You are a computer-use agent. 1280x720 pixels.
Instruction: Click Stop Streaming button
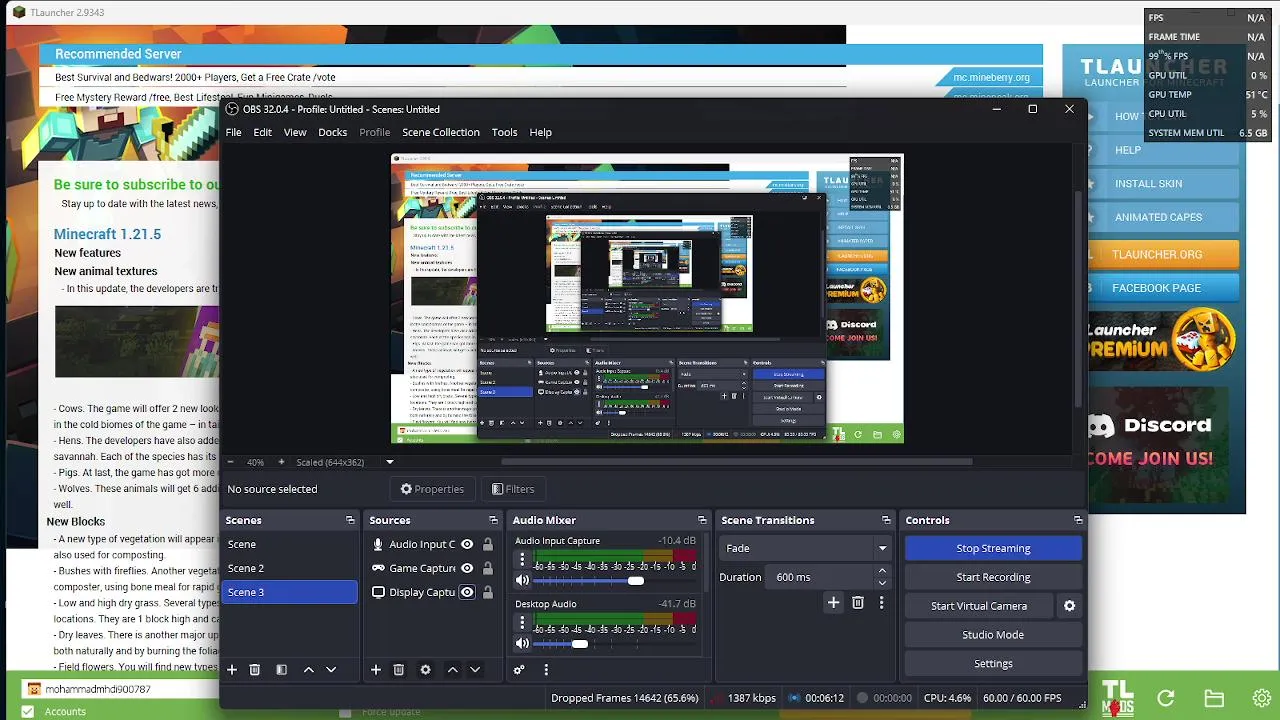(x=993, y=548)
